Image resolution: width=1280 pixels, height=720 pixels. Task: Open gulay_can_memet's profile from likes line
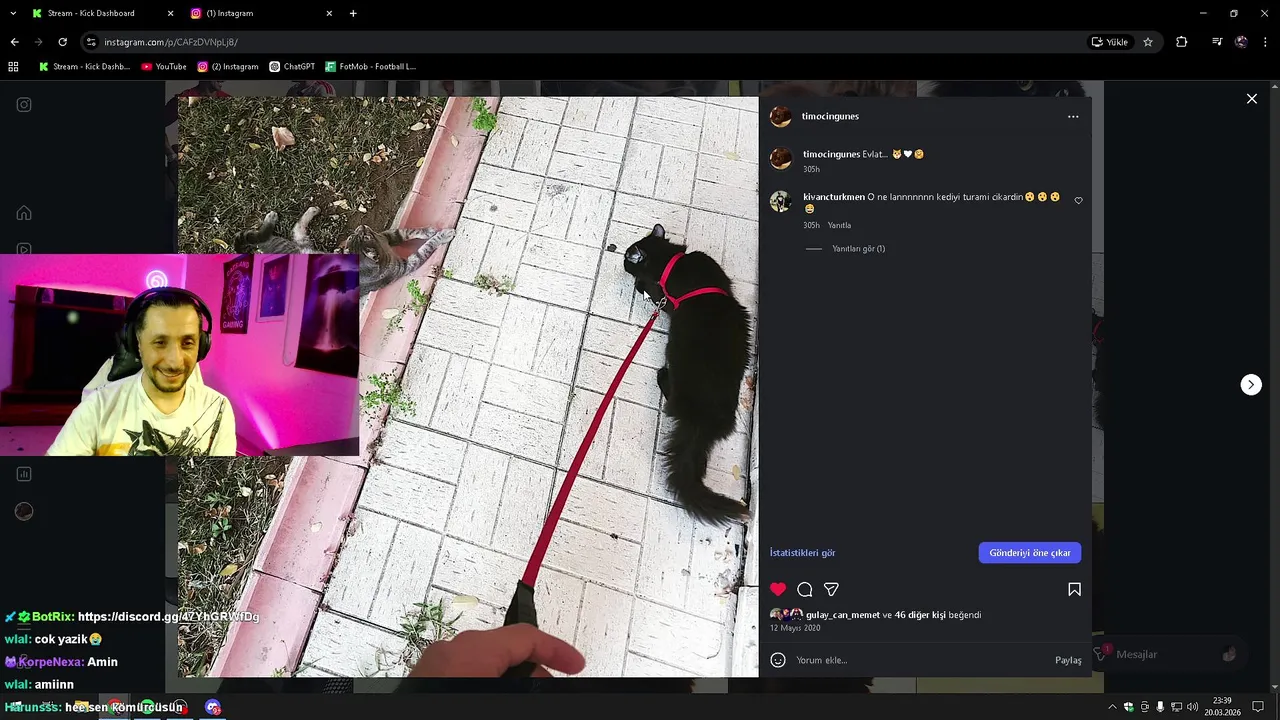[843, 615]
